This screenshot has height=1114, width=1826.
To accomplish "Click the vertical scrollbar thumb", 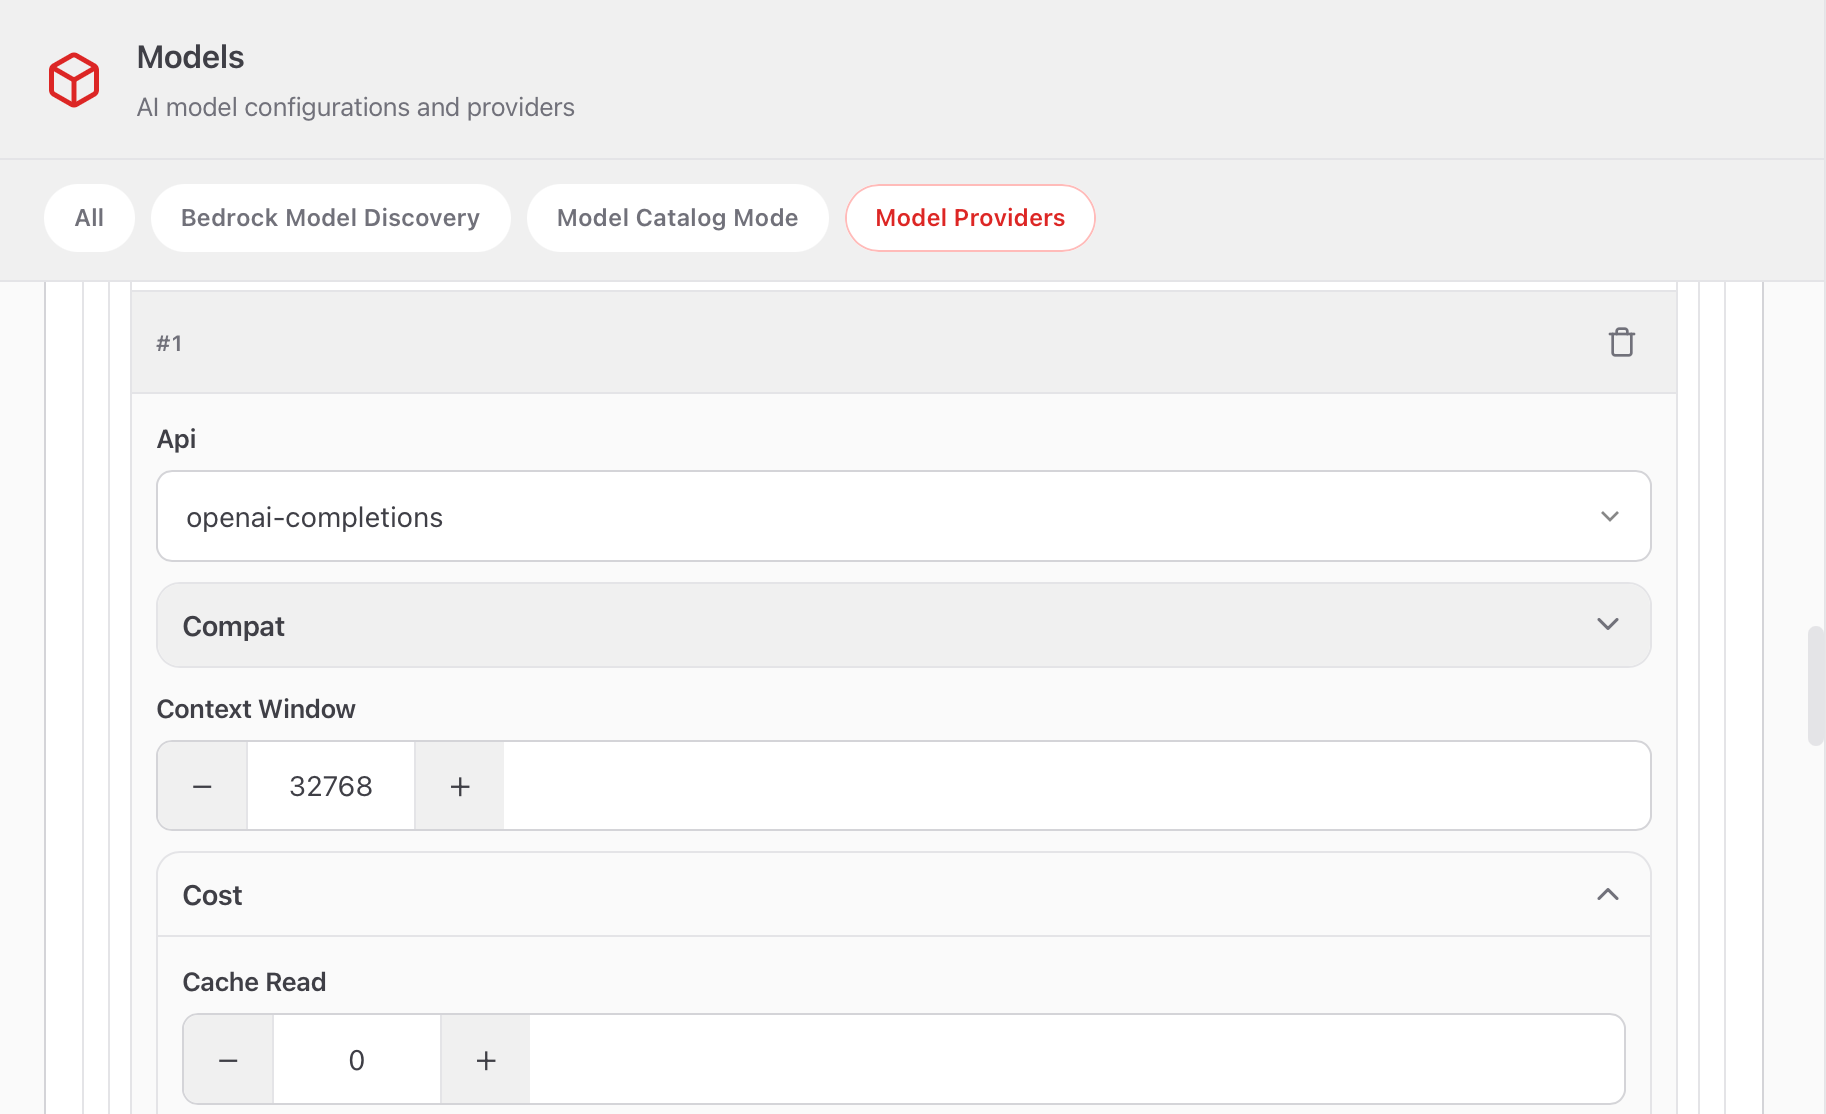I will [1815, 686].
